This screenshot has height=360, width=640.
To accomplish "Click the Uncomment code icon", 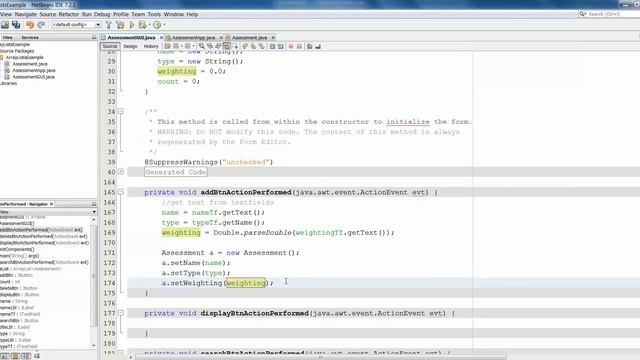I will click(x=318, y=46).
